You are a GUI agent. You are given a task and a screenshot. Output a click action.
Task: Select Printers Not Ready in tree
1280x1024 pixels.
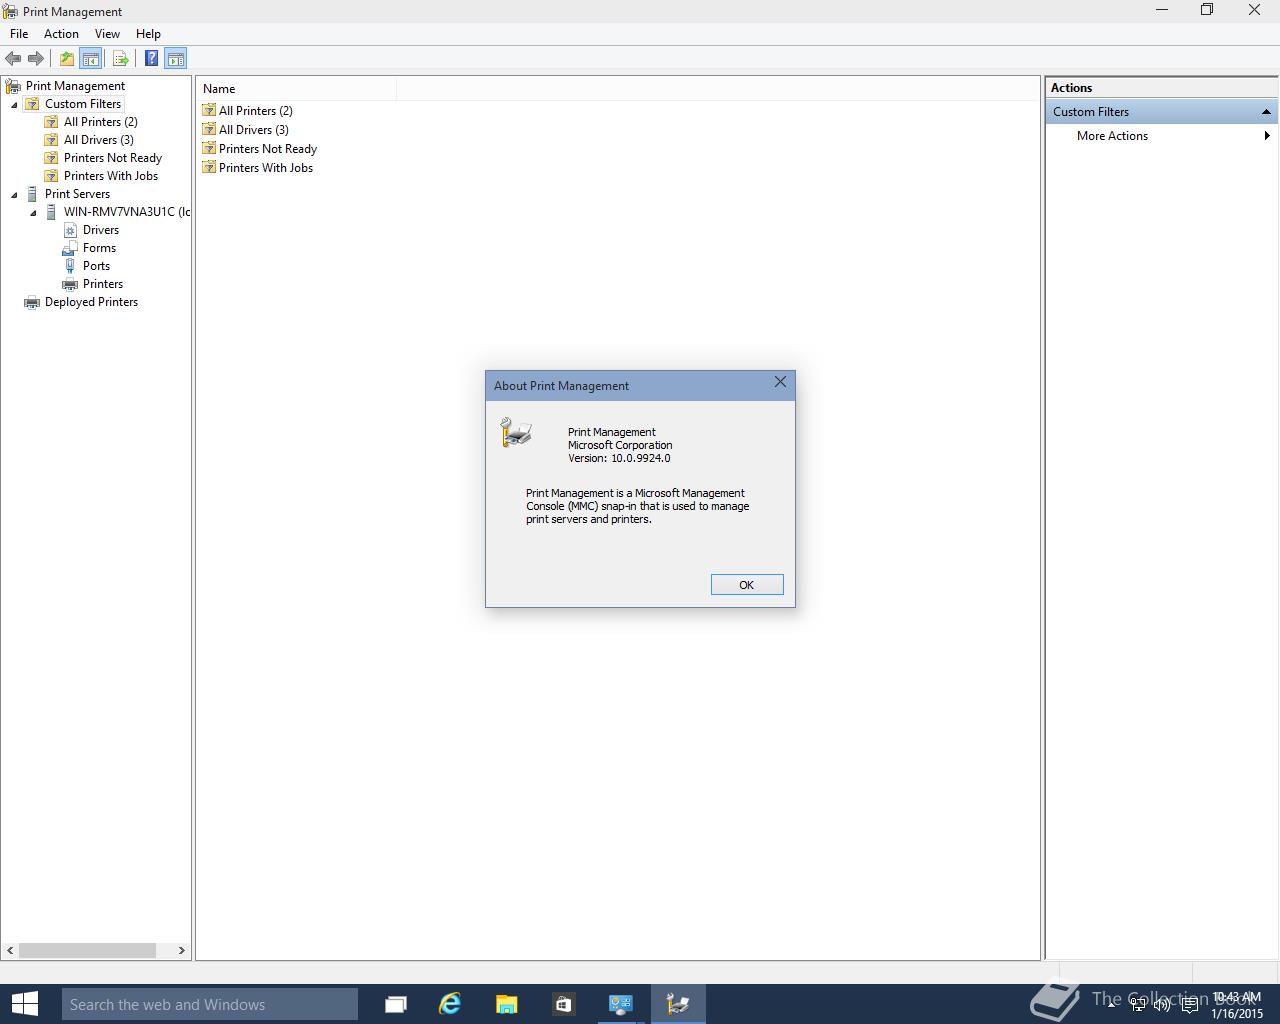112,158
